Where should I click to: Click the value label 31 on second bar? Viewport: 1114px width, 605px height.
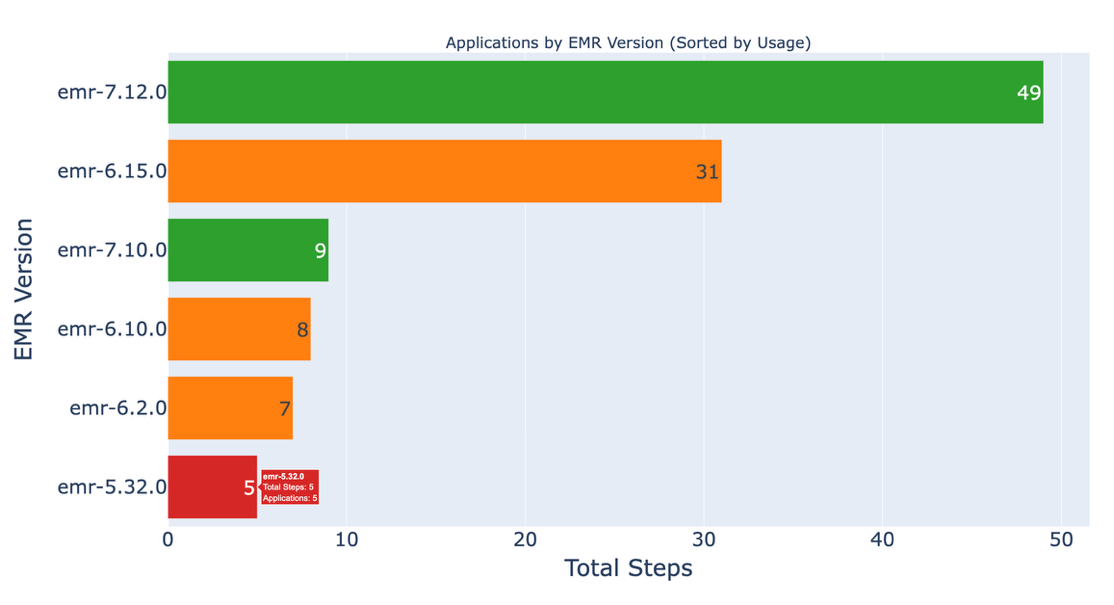point(707,172)
